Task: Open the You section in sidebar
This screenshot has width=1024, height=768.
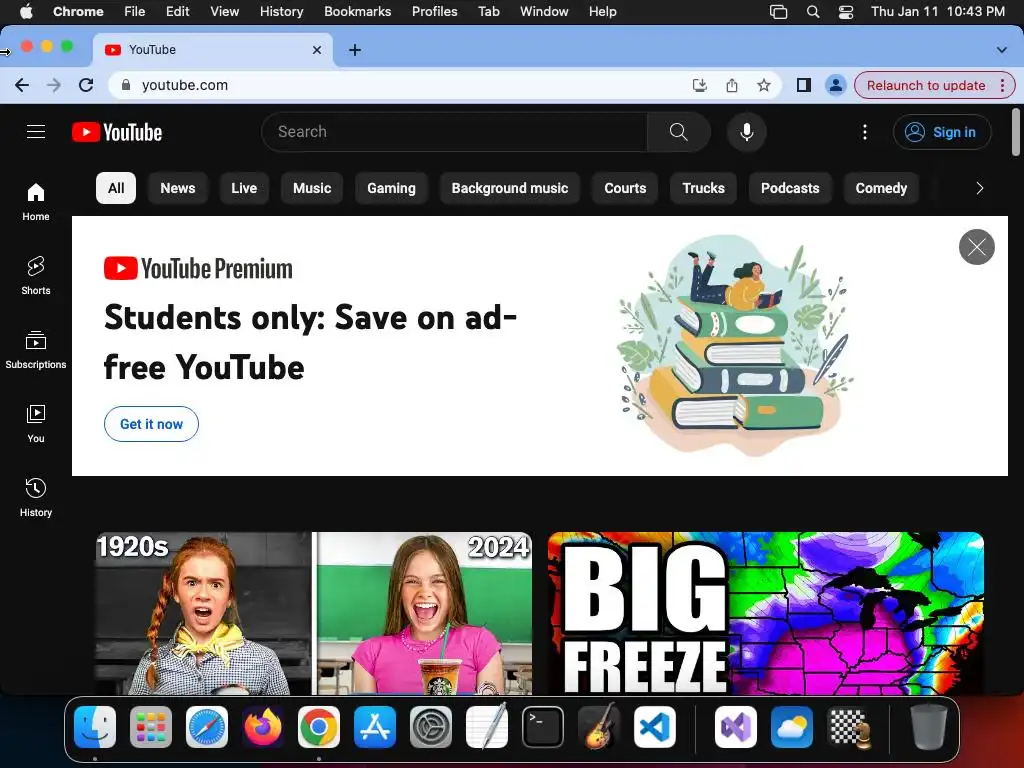Action: tap(36, 423)
